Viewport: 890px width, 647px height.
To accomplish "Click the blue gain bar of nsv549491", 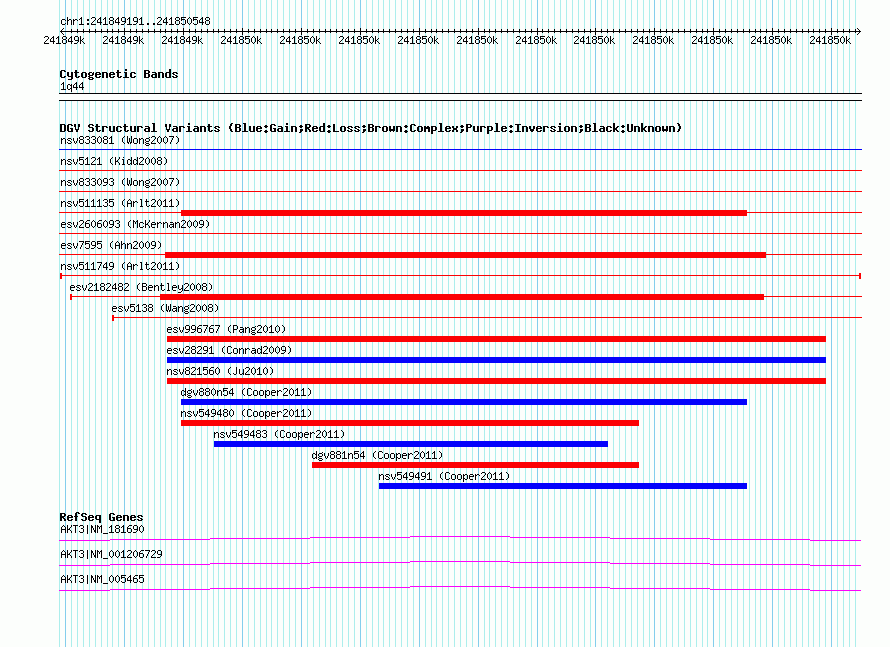I will pyautogui.click(x=563, y=486).
